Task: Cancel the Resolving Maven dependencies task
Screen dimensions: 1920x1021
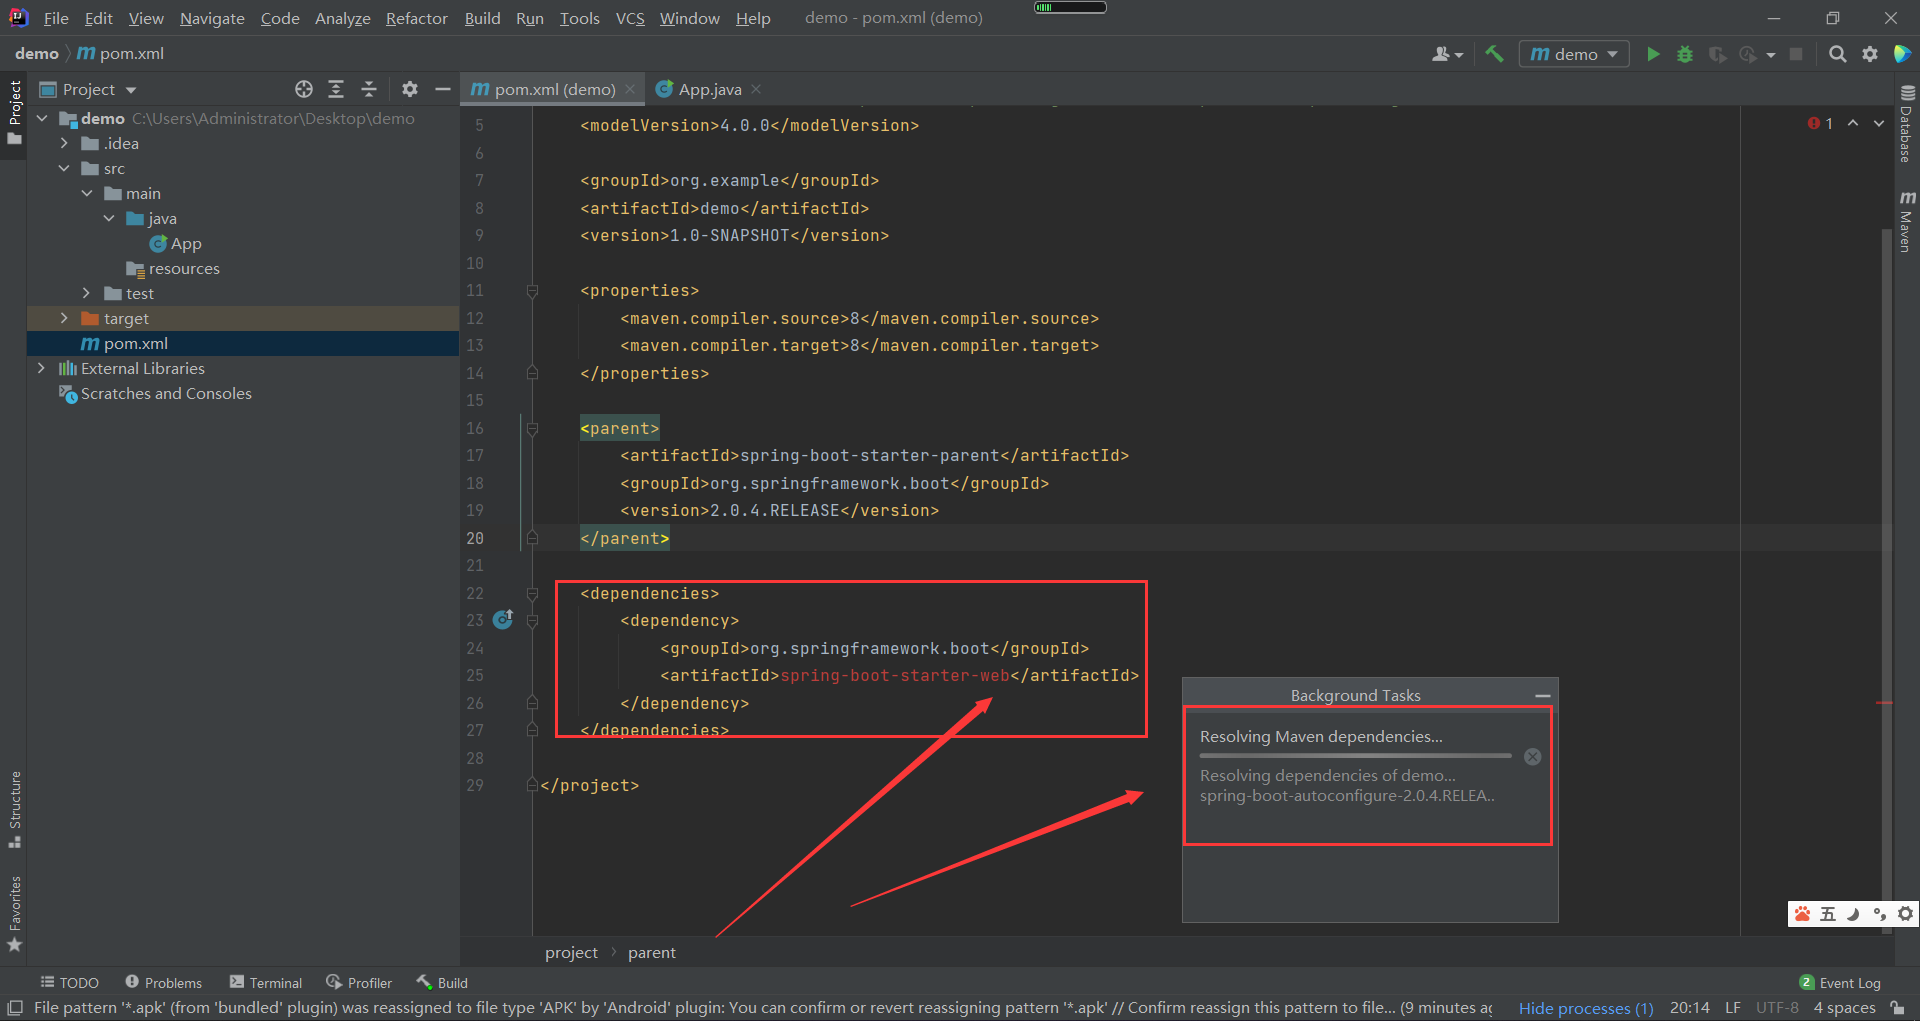Action: pyautogui.click(x=1533, y=757)
